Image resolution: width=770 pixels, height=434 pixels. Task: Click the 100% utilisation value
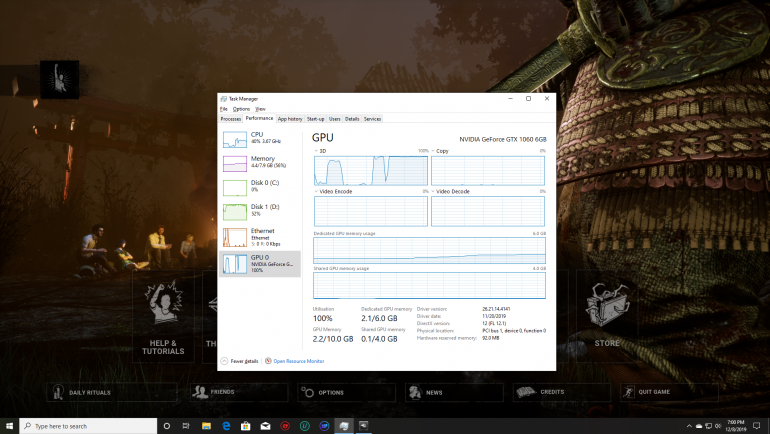coord(323,318)
